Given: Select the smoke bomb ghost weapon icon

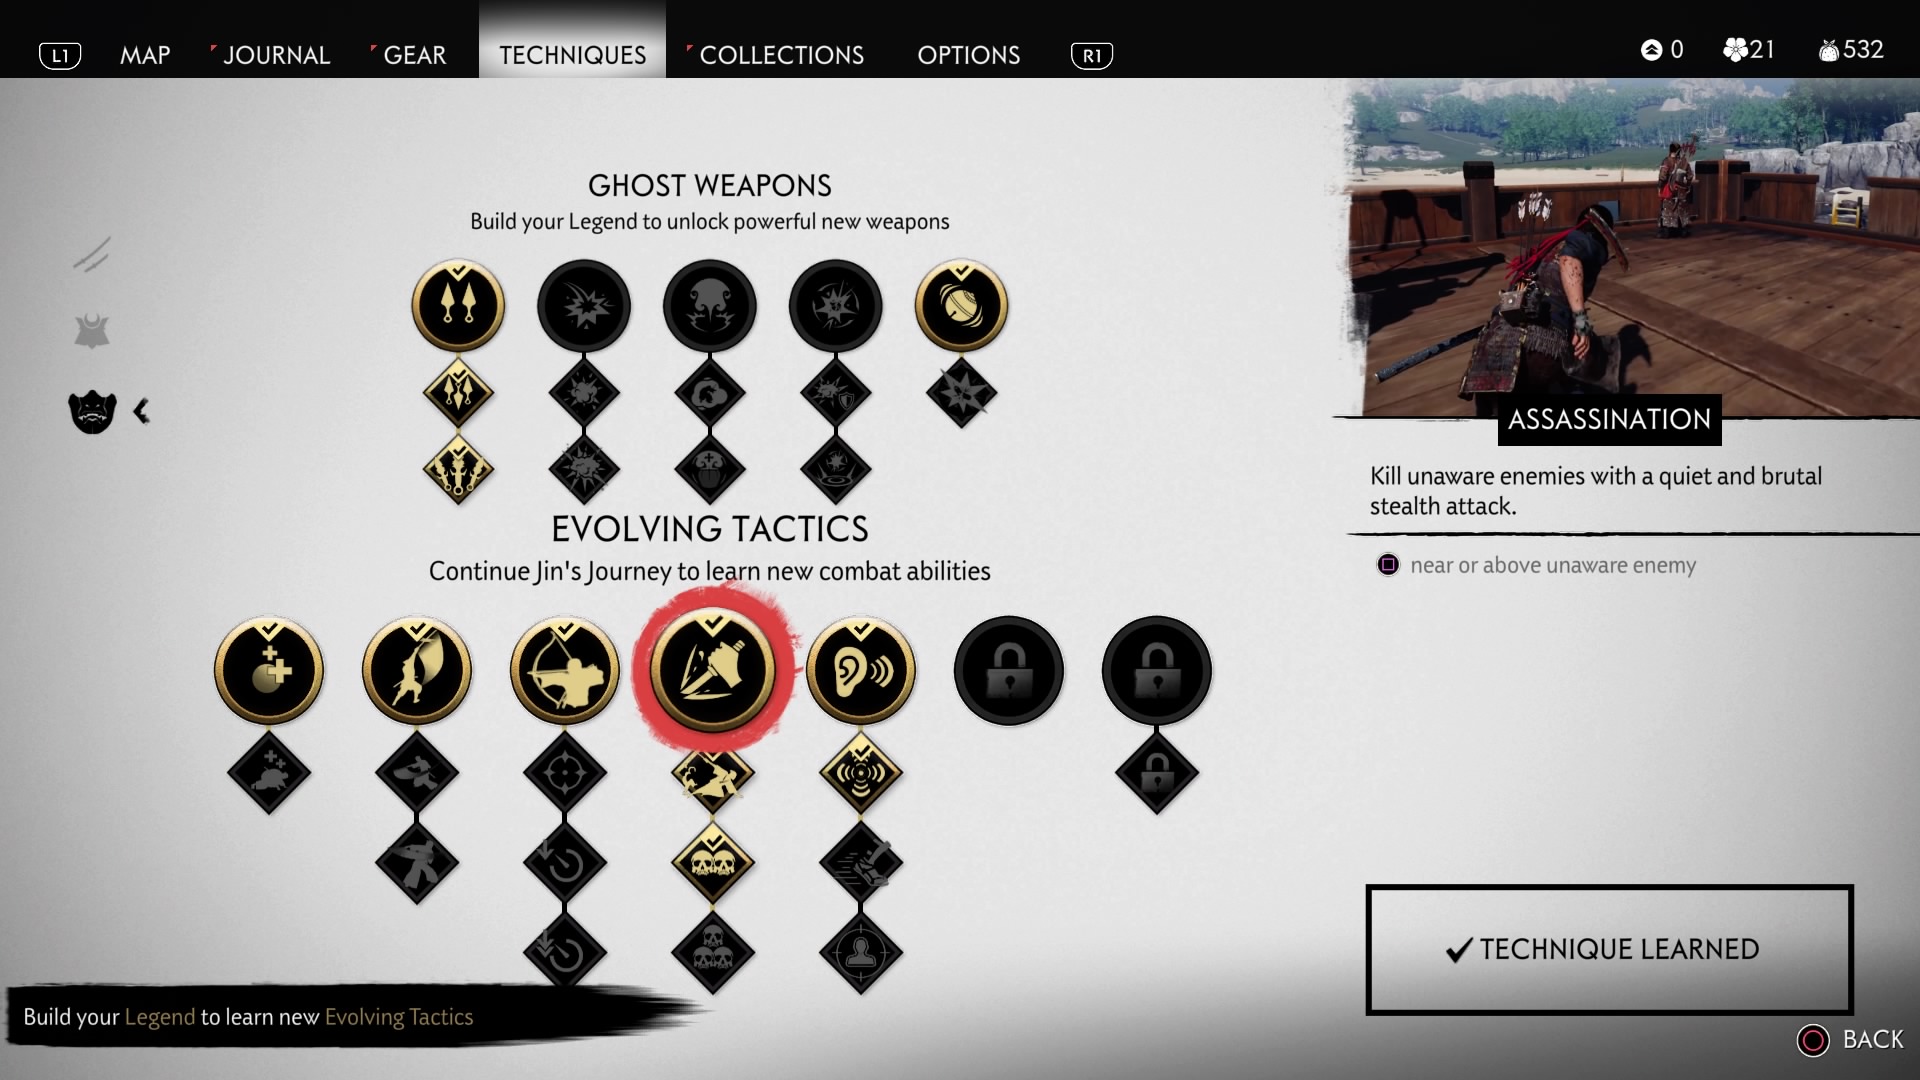Looking at the screenshot, I should [x=709, y=306].
